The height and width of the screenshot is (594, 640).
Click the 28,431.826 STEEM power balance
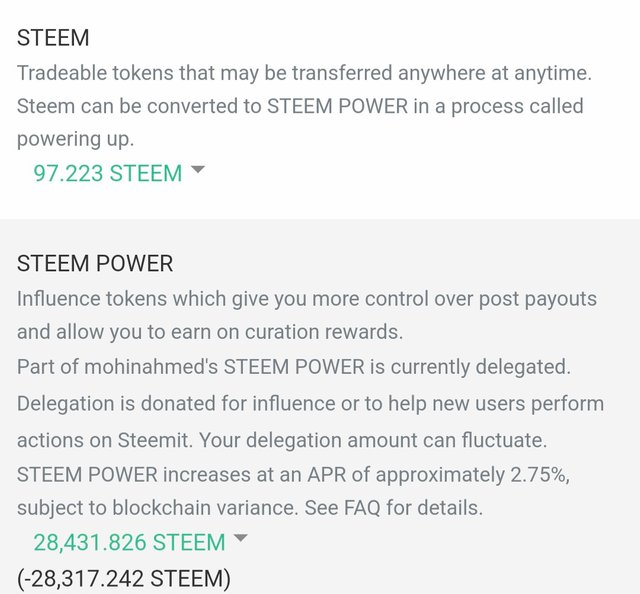tap(129, 542)
